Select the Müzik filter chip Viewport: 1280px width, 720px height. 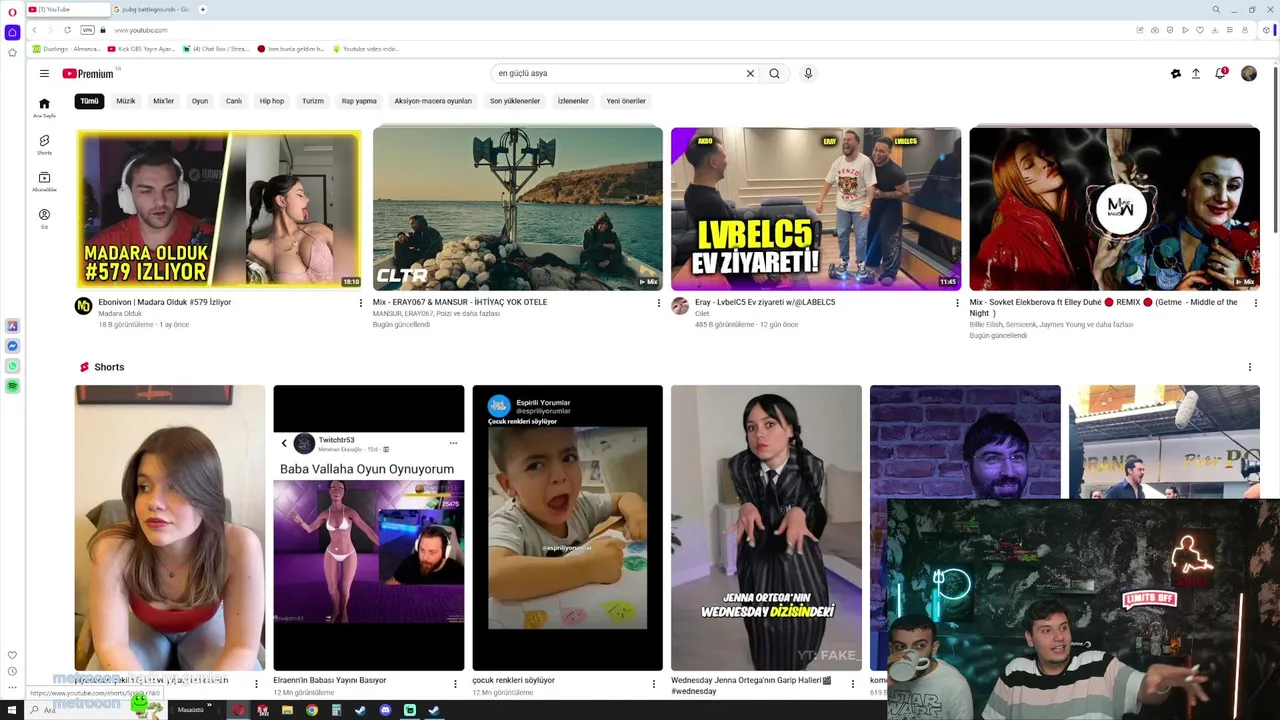pyautogui.click(x=125, y=101)
